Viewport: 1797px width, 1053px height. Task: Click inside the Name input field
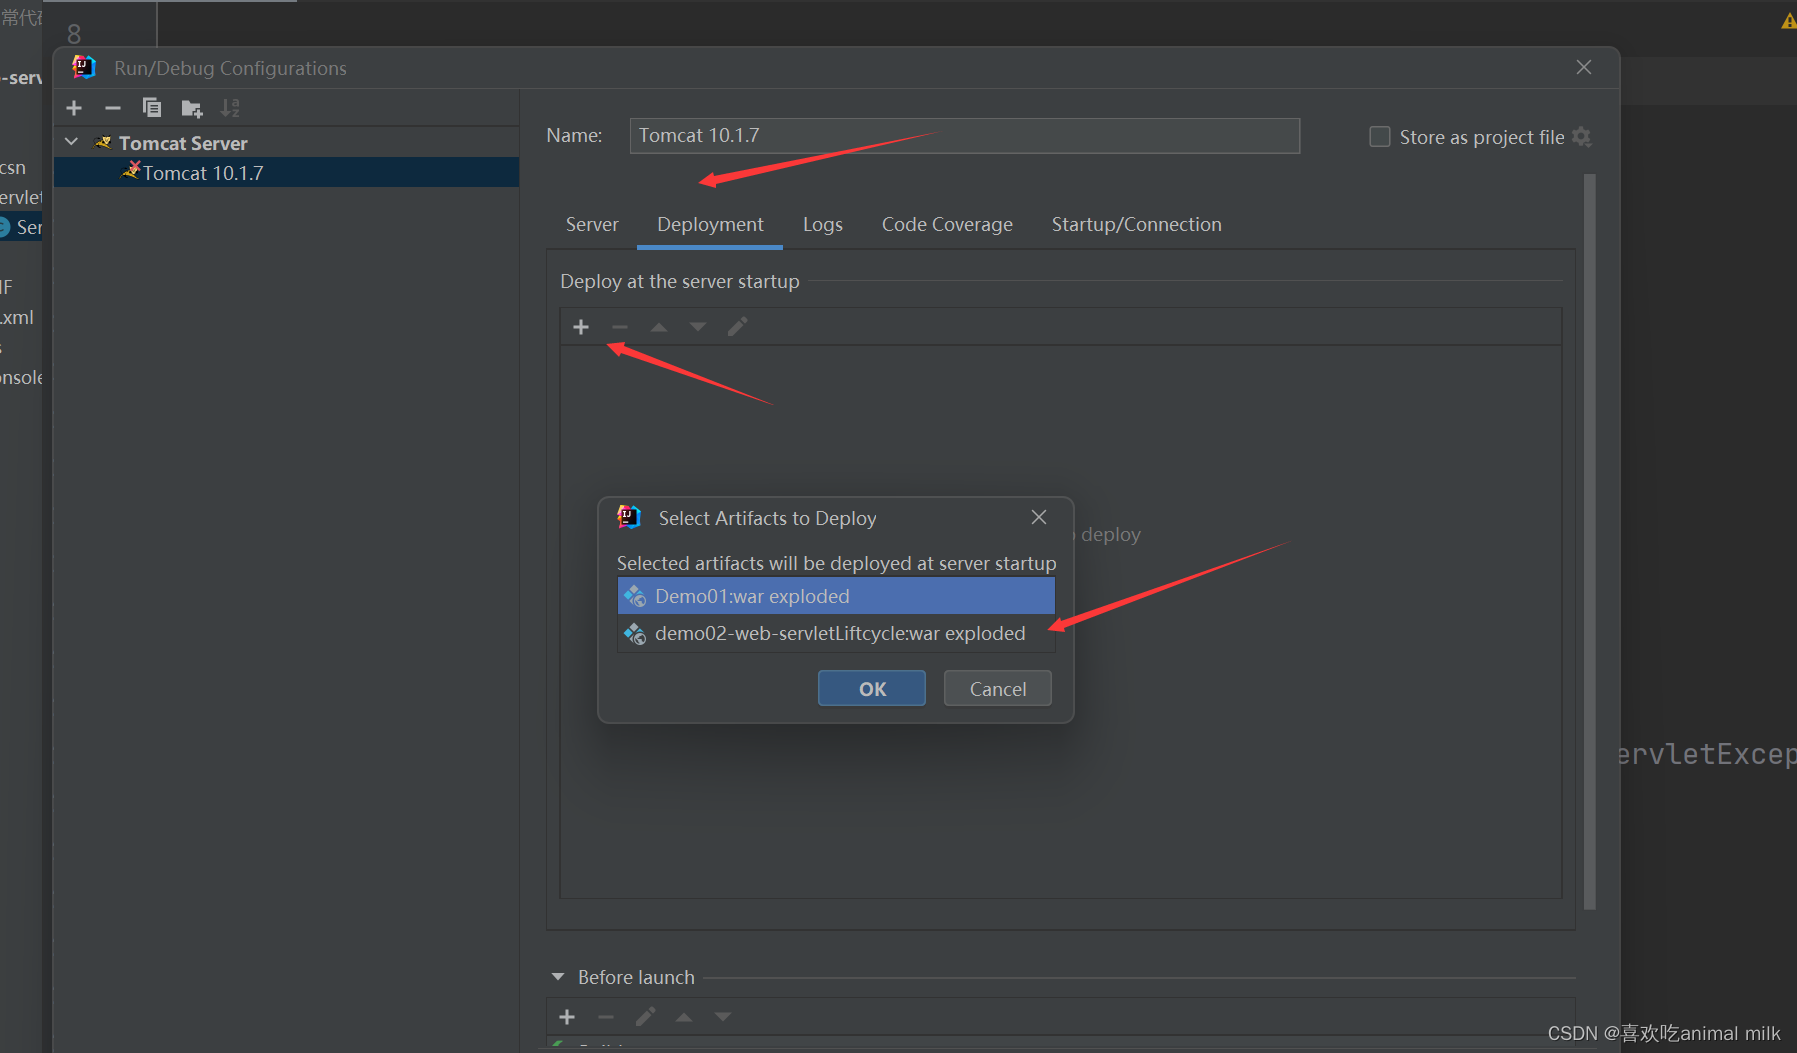click(963, 135)
